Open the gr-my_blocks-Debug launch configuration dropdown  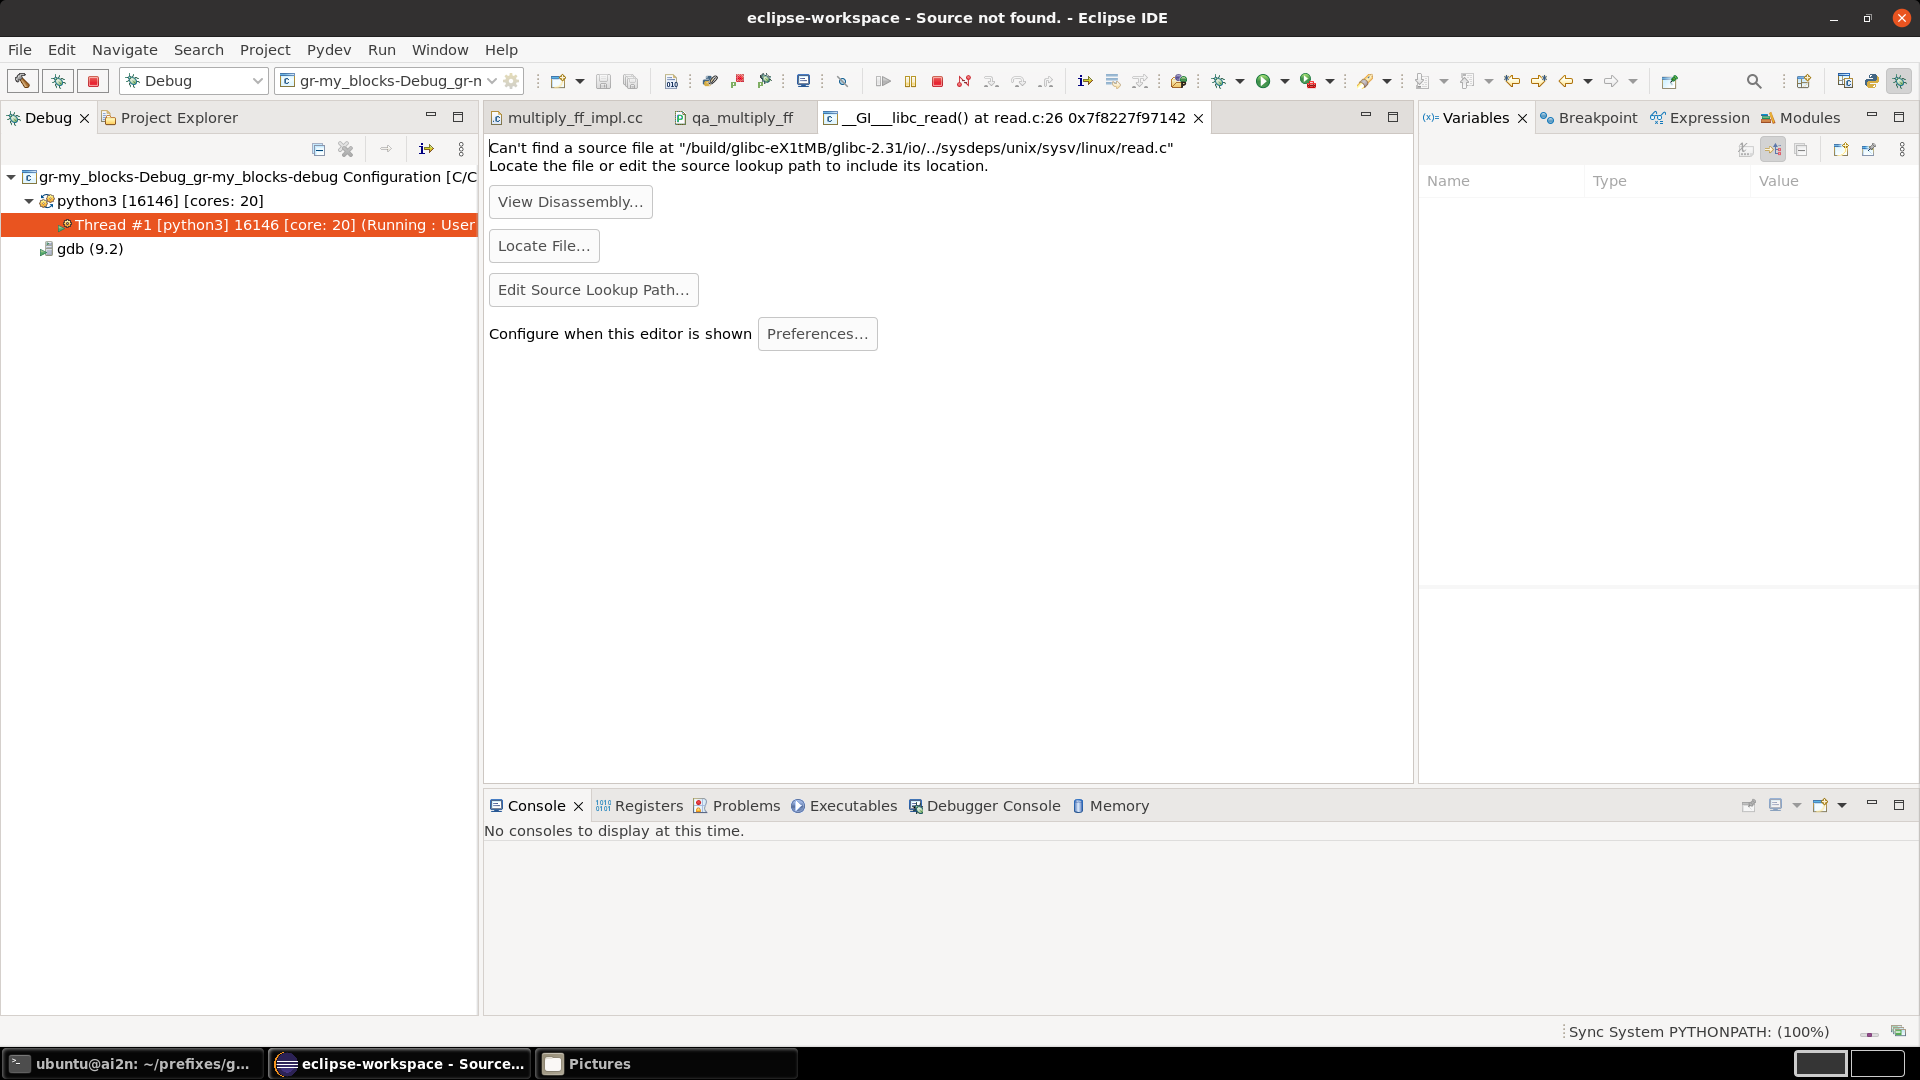coord(387,81)
